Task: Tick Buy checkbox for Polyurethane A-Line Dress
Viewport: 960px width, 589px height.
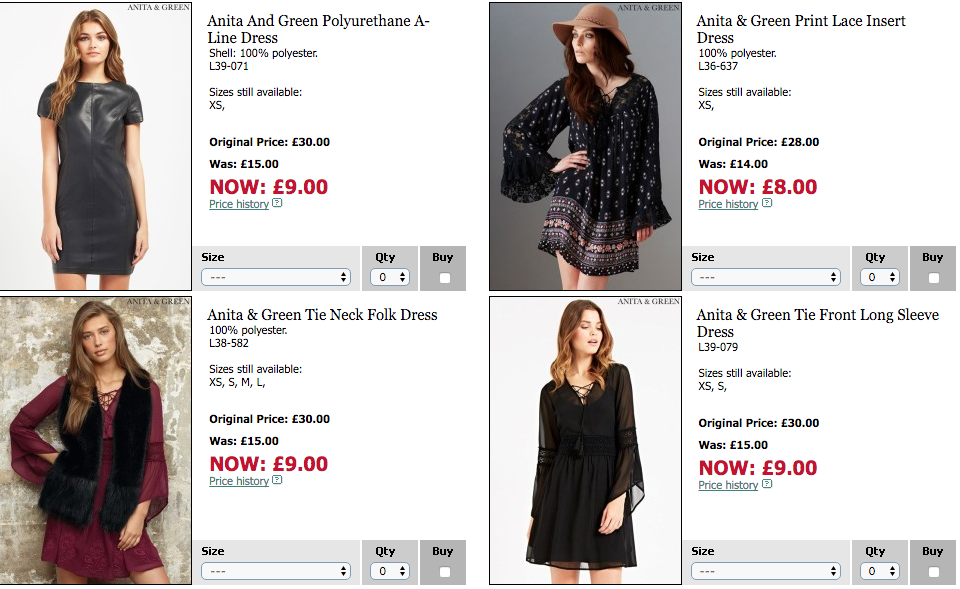Action: (444, 278)
